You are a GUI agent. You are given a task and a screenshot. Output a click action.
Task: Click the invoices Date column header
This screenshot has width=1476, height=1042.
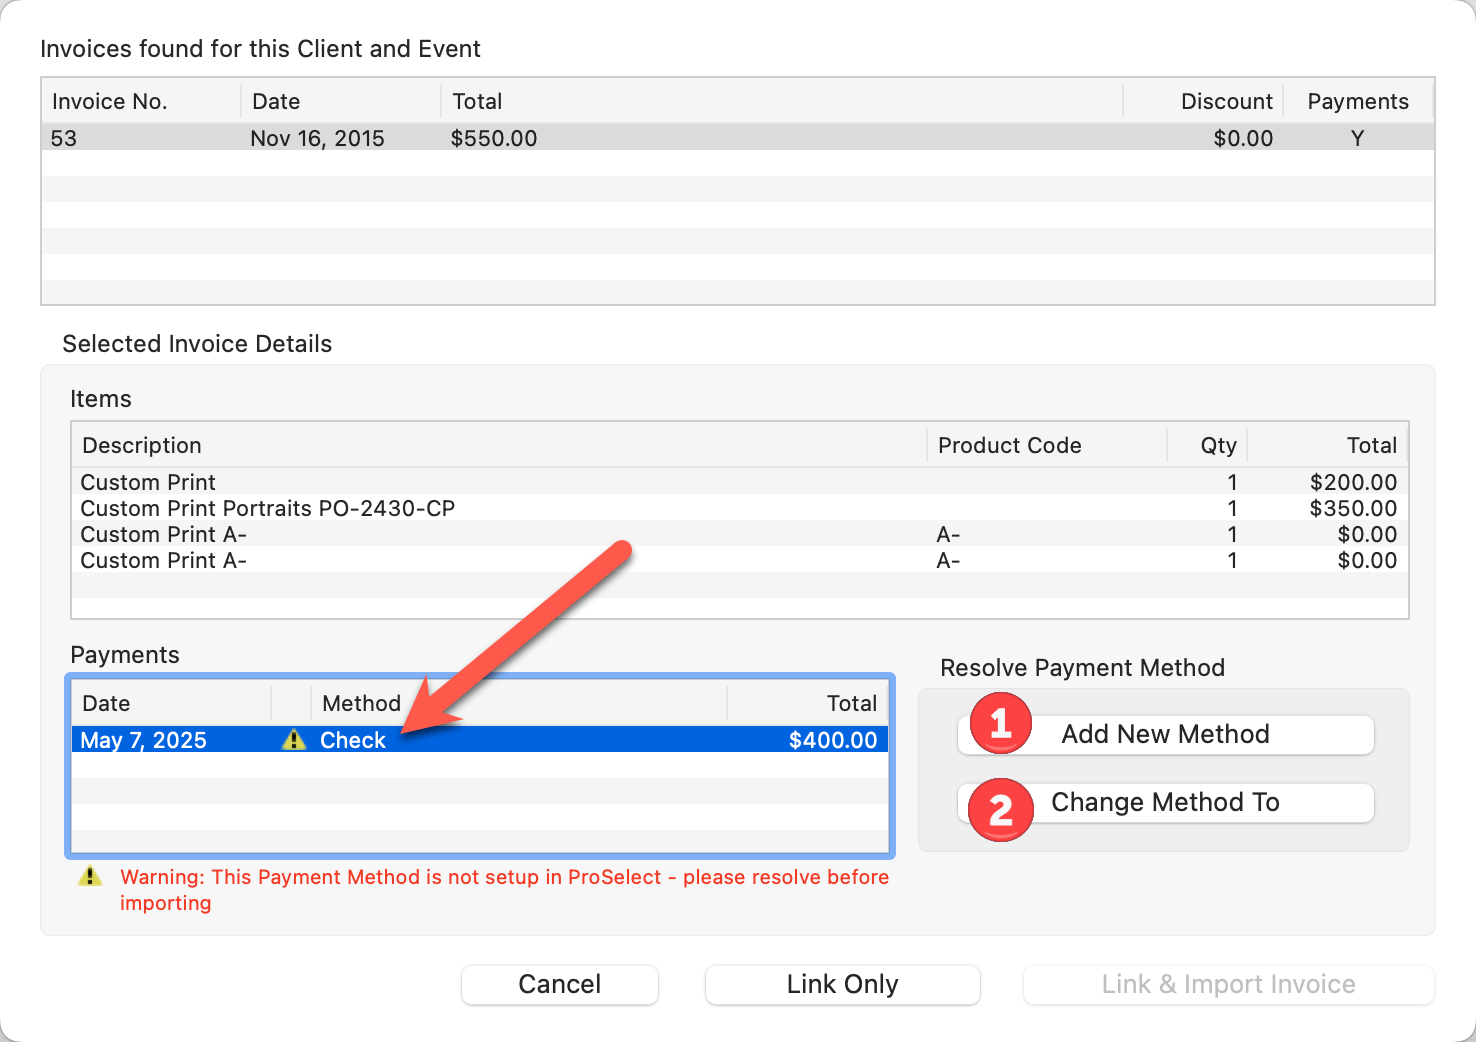[340, 101]
